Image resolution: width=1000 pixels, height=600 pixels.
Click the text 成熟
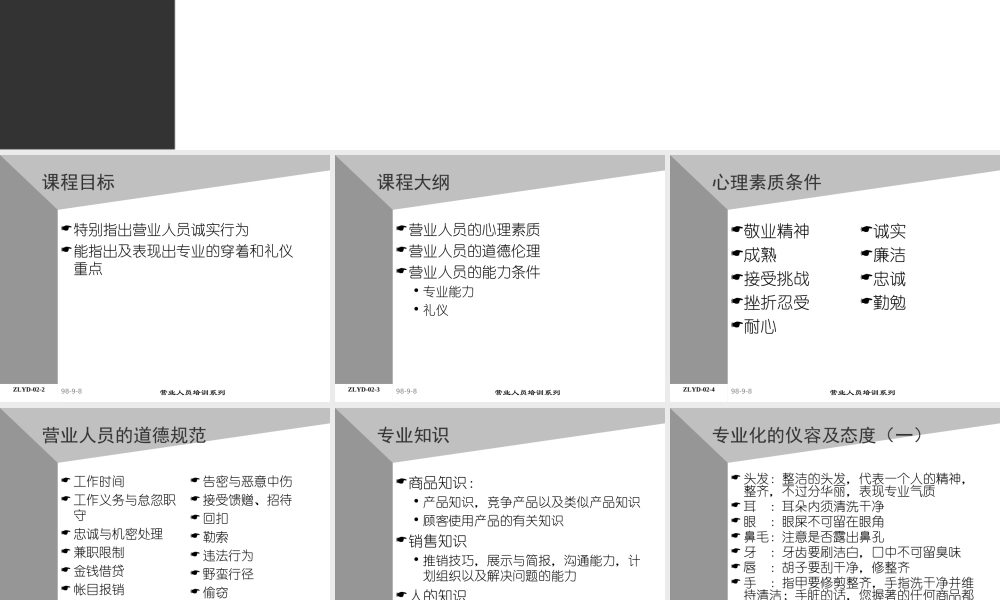tap(760, 255)
